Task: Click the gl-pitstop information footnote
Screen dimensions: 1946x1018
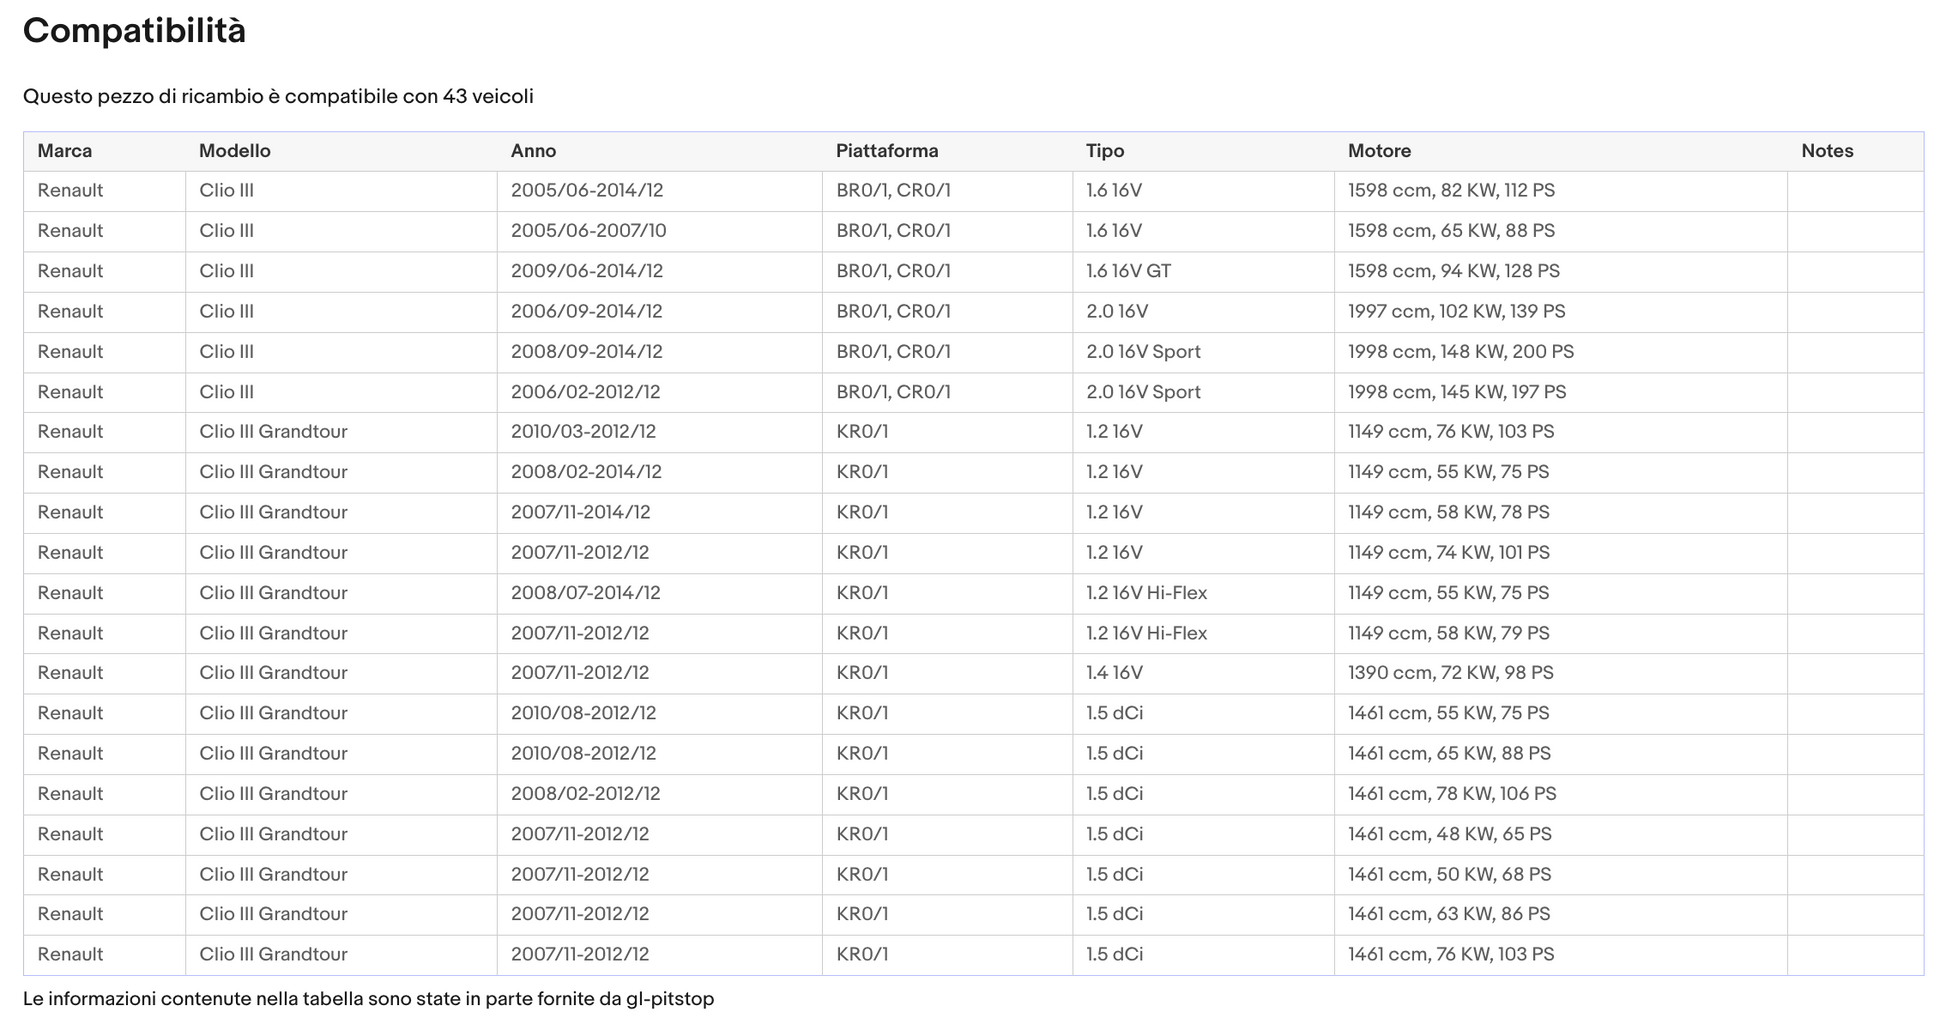Action: [x=369, y=999]
